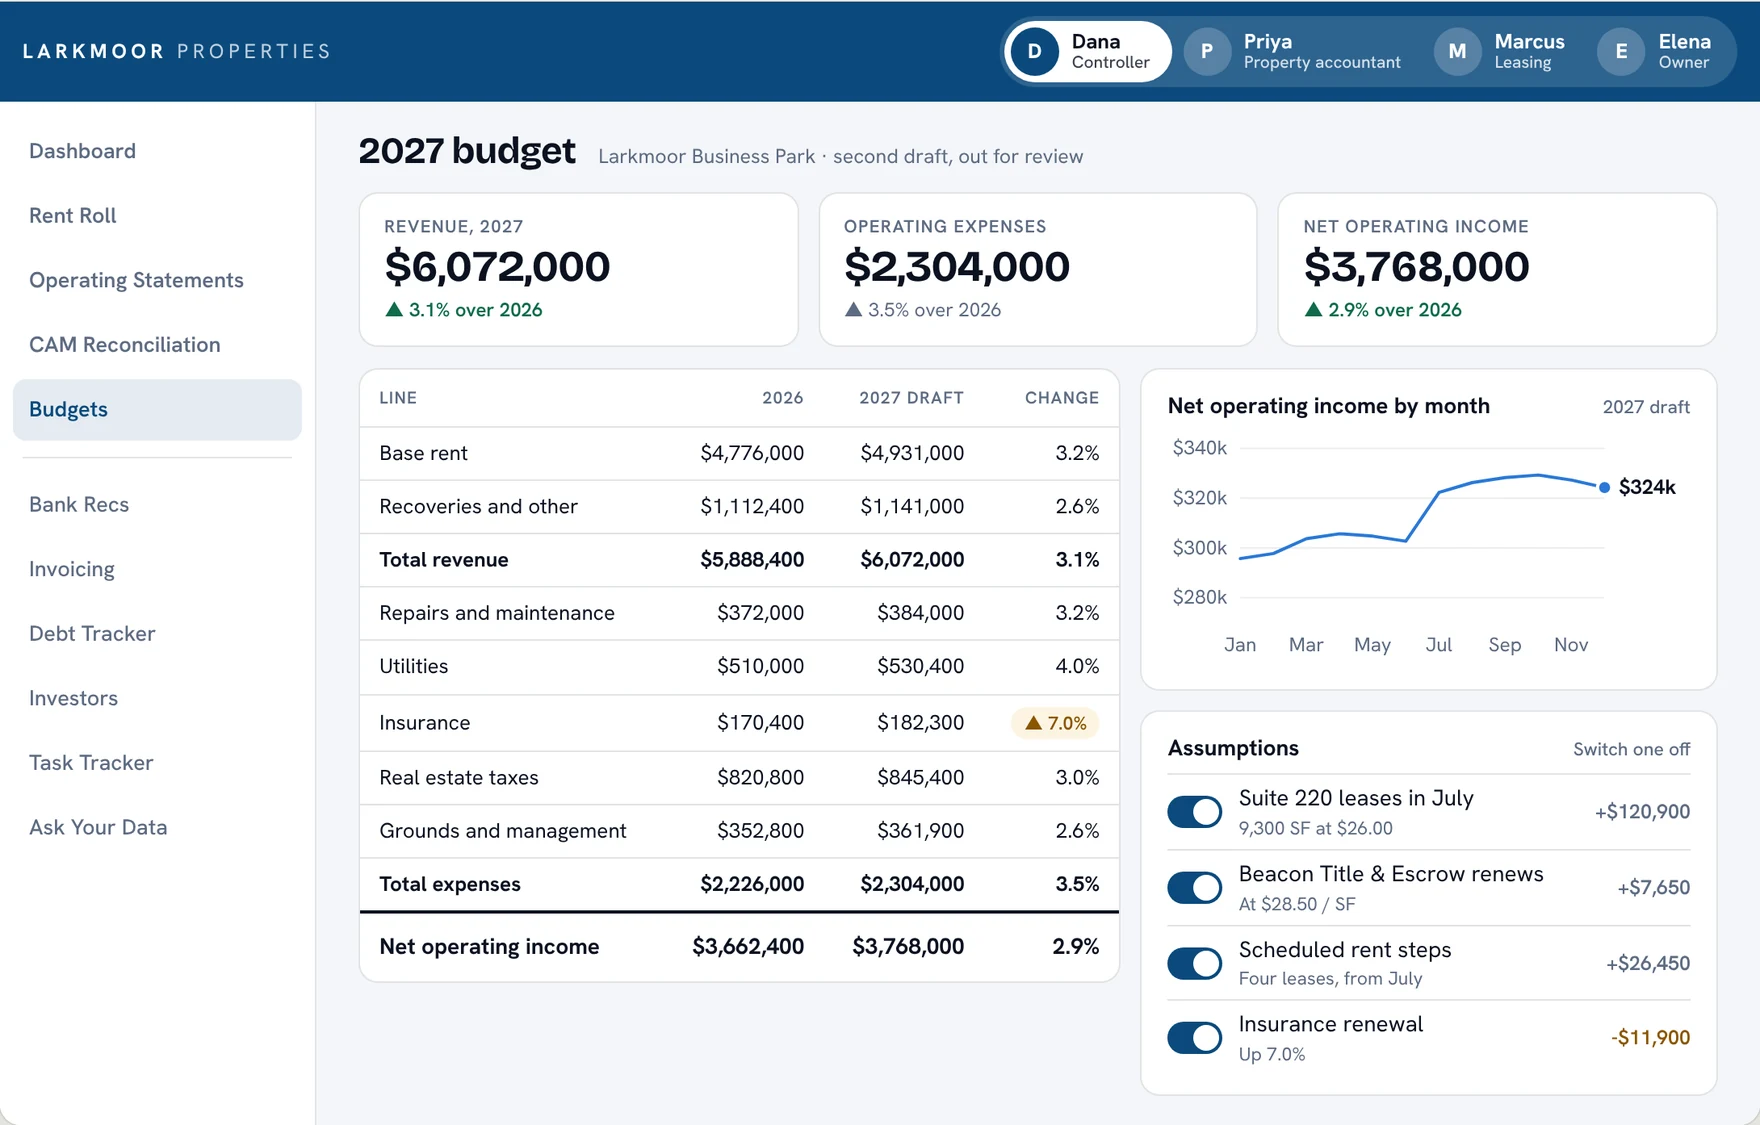Image resolution: width=1760 pixels, height=1125 pixels.
Task: Click the CHANGE column header
Action: tap(1062, 398)
